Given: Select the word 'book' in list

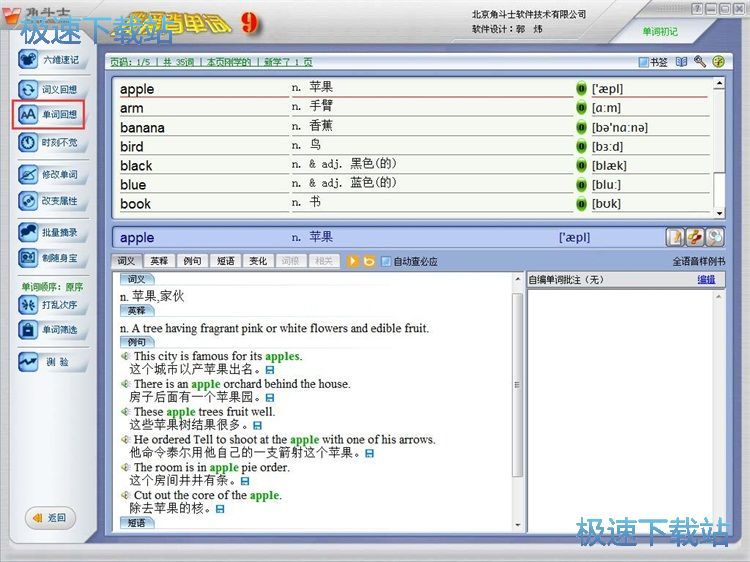Looking at the screenshot, I should tap(135, 204).
